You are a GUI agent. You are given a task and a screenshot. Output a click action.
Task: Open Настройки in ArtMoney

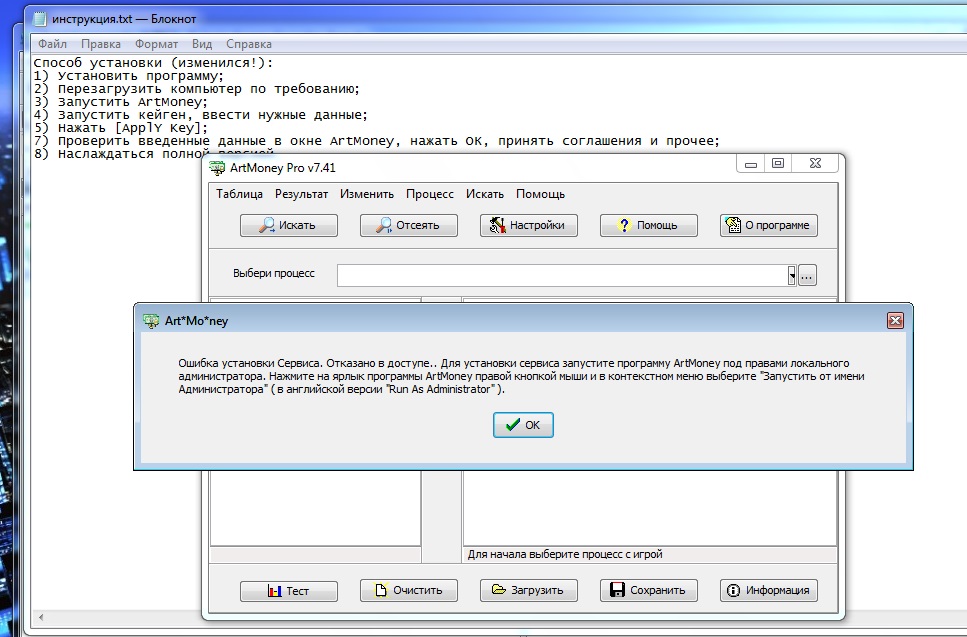[x=529, y=225]
